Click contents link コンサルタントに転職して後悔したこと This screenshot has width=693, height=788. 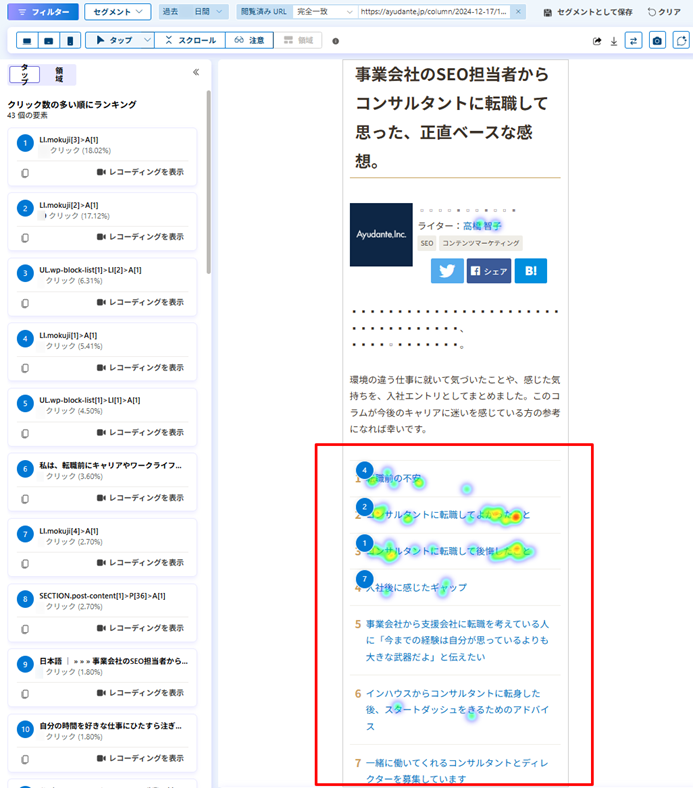pyautogui.click(x=448, y=551)
